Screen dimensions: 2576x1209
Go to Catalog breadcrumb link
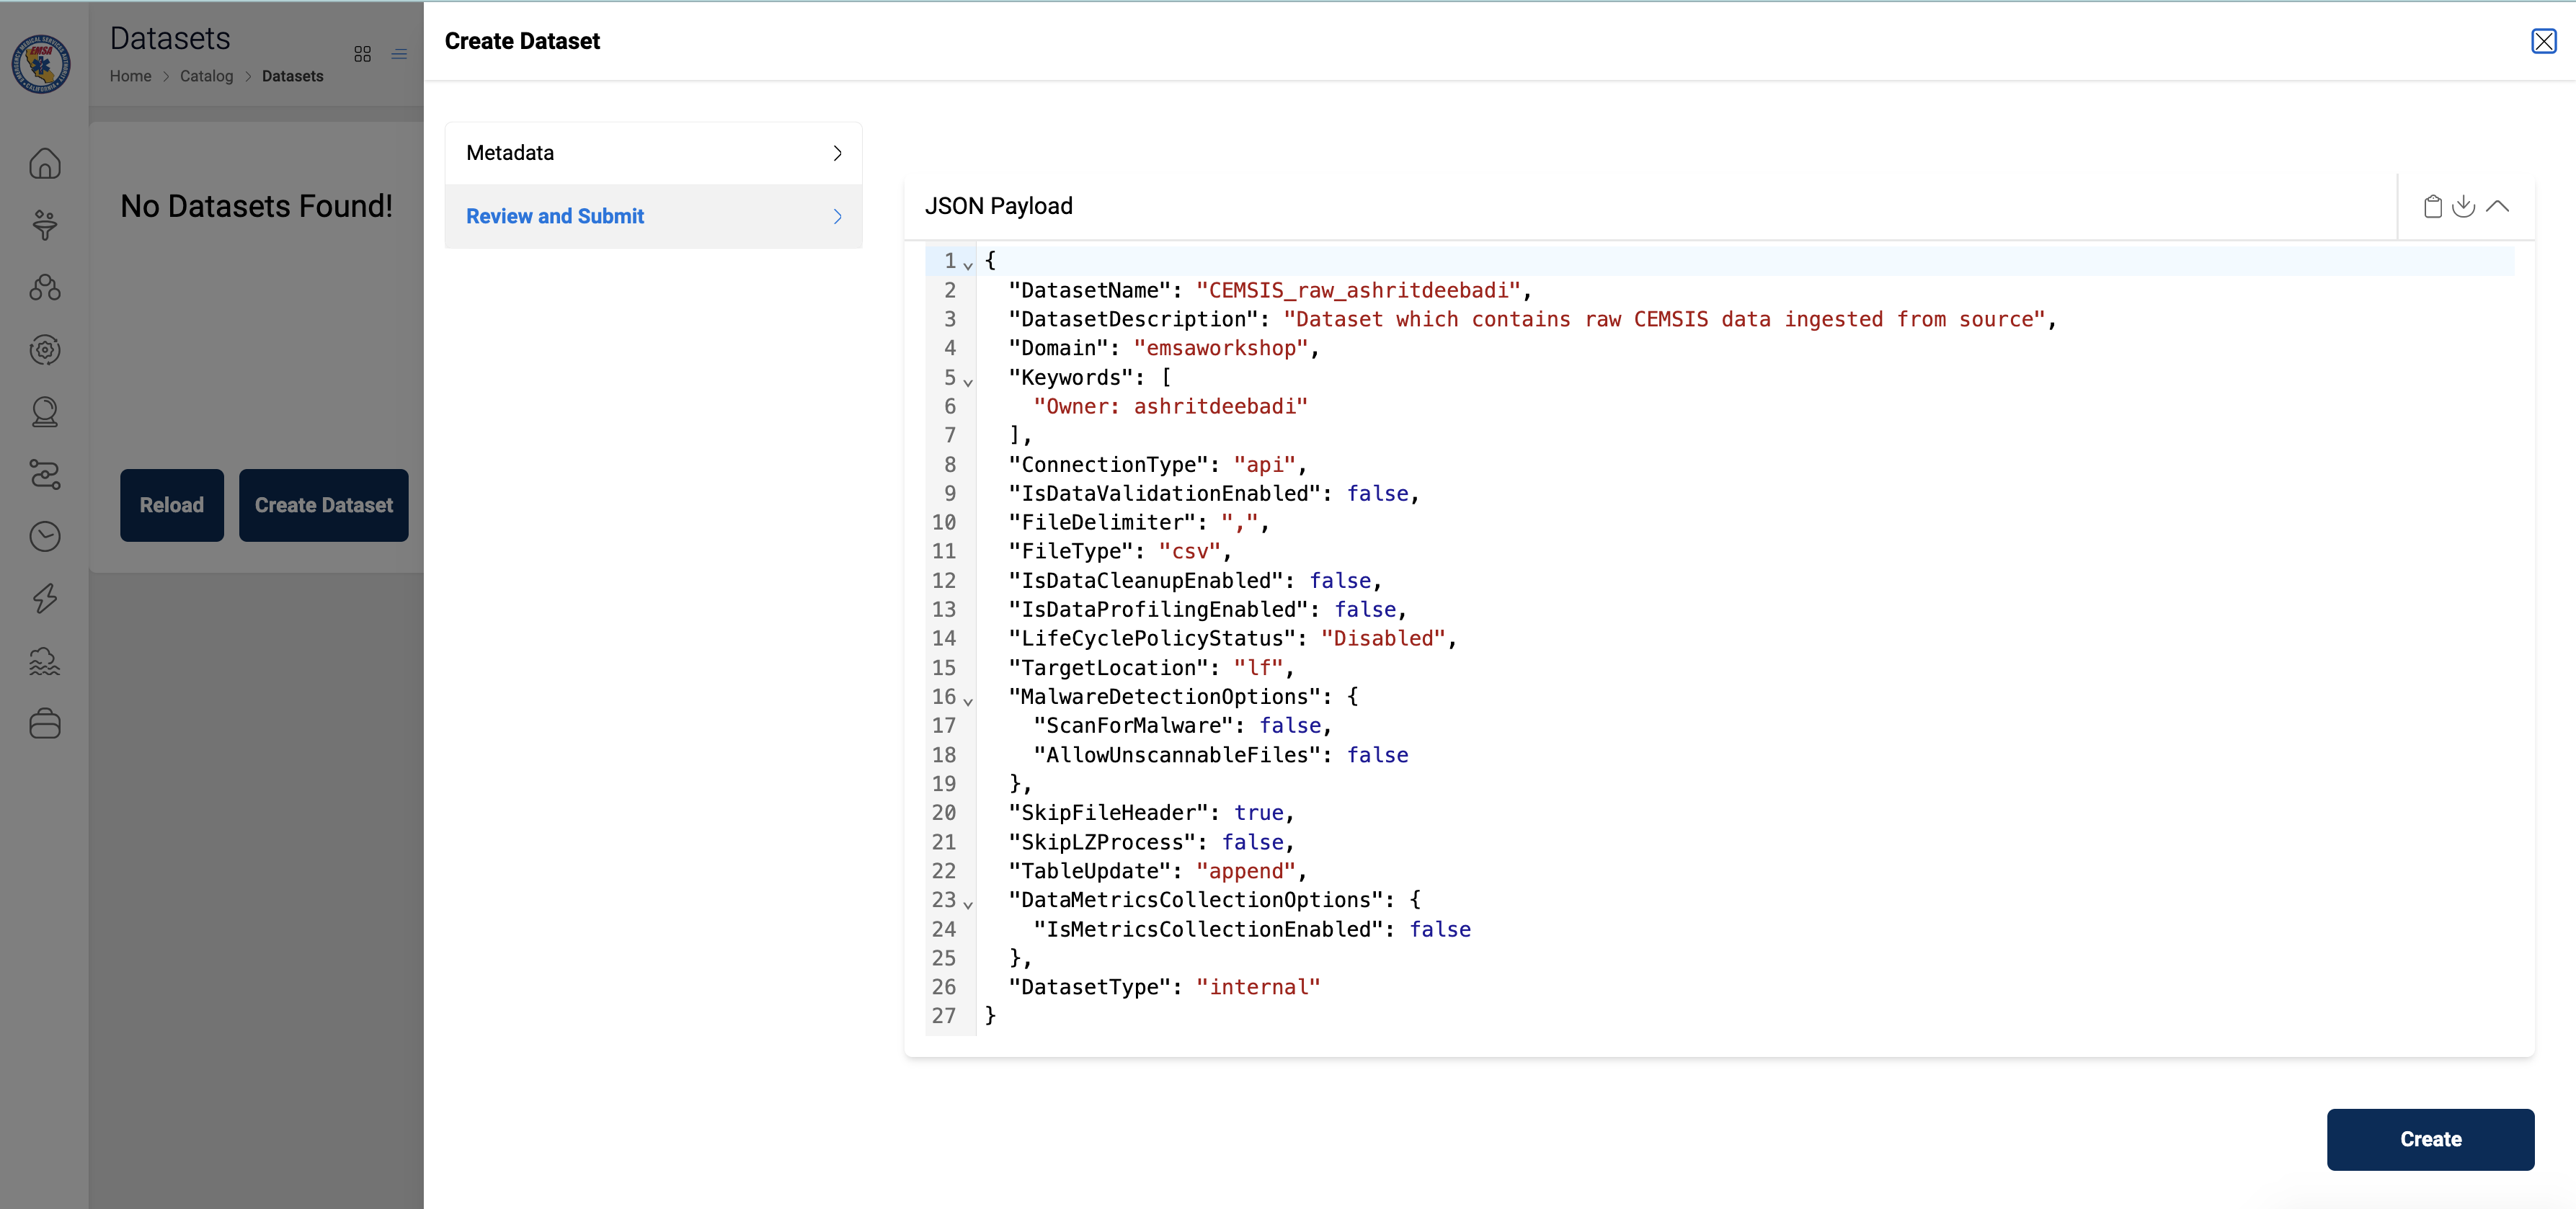point(206,76)
